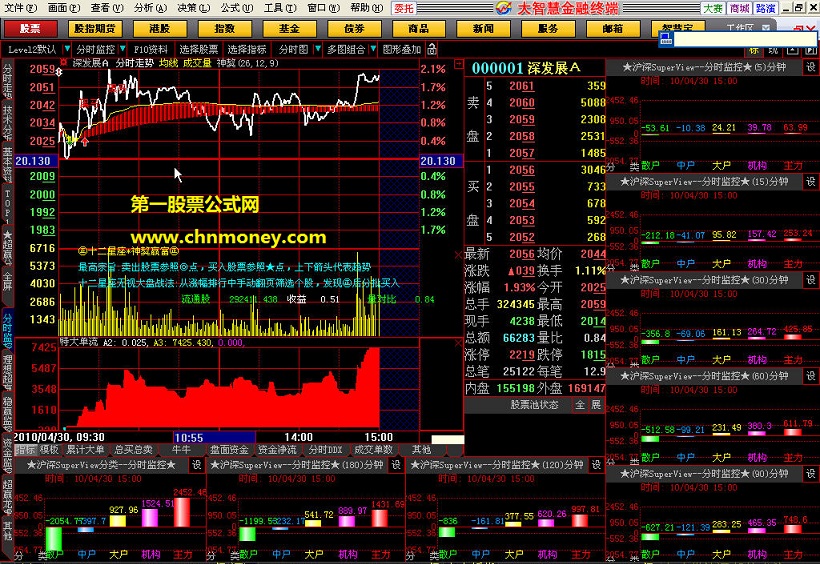Click the 新闻 button
Screen dimensions: 820x564
(483, 29)
